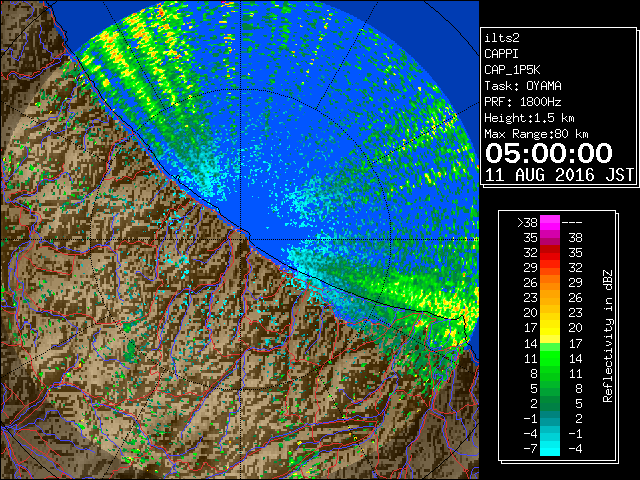Click the 05:00:00 timestamp
The width and height of the screenshot is (640, 480).
[x=549, y=153]
